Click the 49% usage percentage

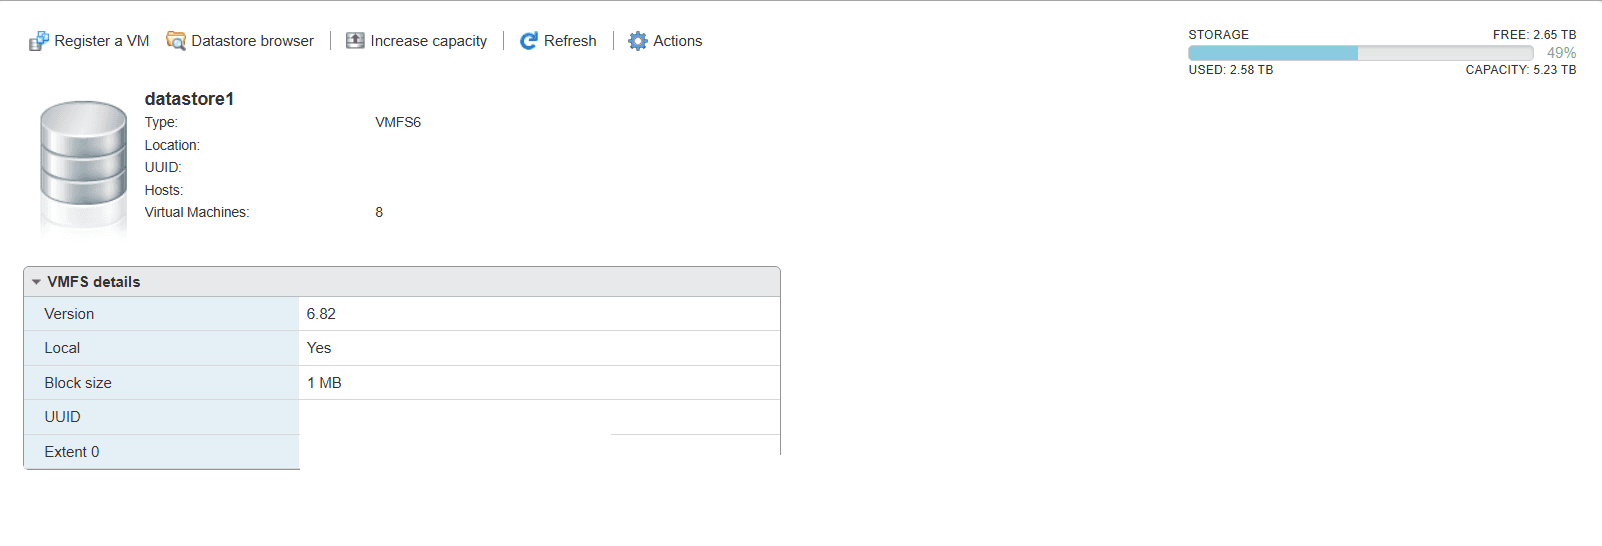(x=1561, y=53)
